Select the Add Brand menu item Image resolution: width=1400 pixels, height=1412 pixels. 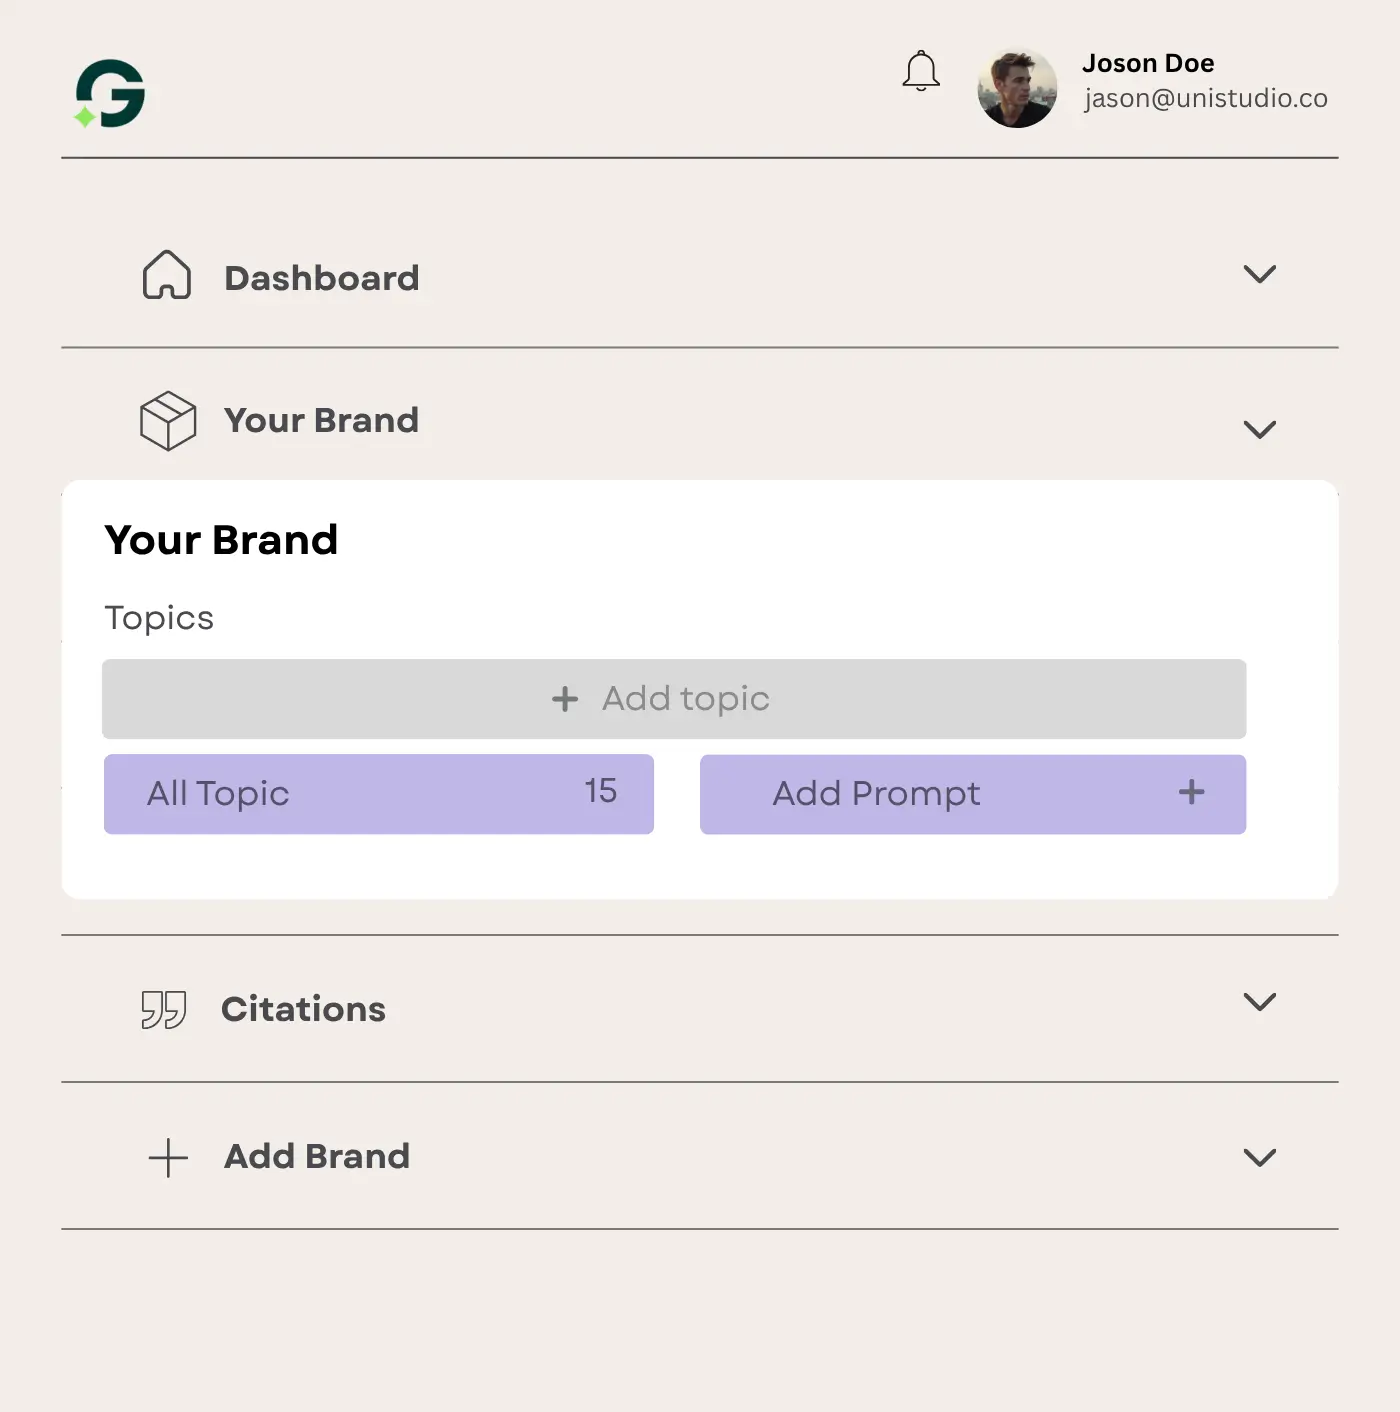pos(317,1156)
